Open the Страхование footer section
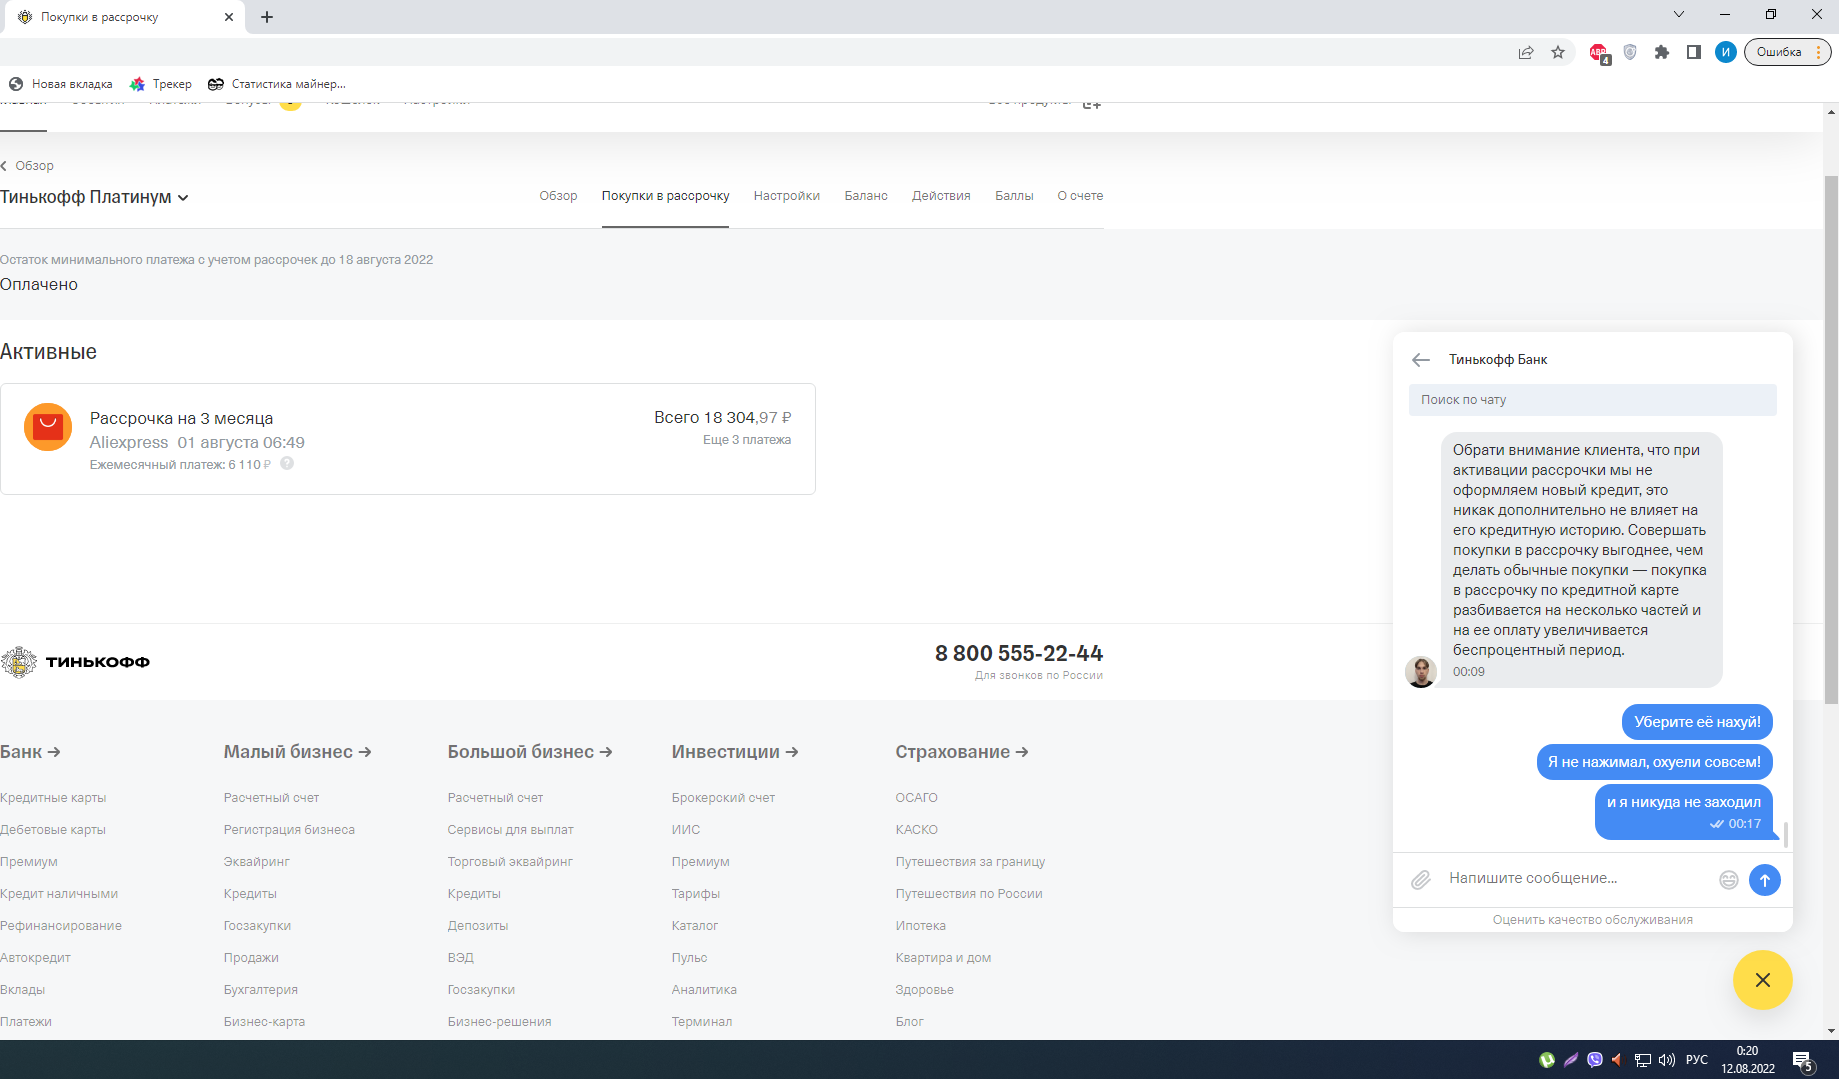1839x1079 pixels. point(962,752)
